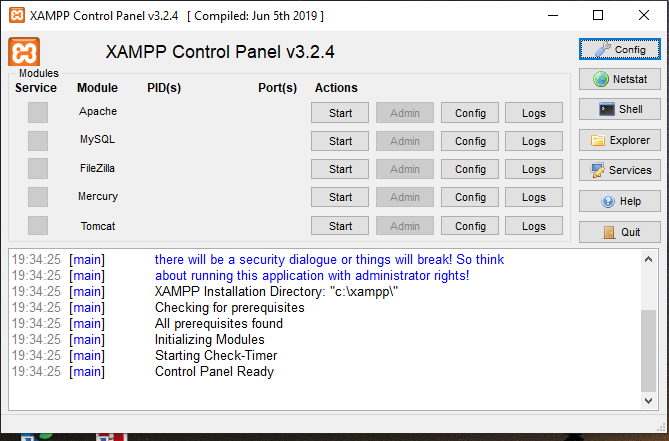Image resolution: width=669 pixels, height=441 pixels.
Task: Toggle the MySQL service checkbox
Action: tap(38, 141)
